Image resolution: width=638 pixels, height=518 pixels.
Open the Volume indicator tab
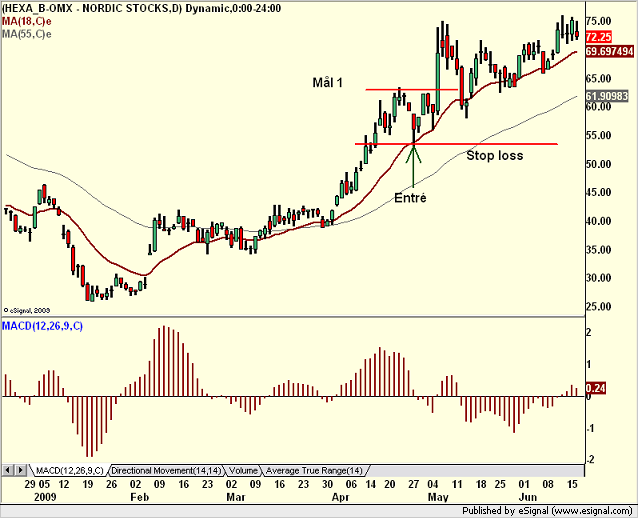click(x=243, y=470)
